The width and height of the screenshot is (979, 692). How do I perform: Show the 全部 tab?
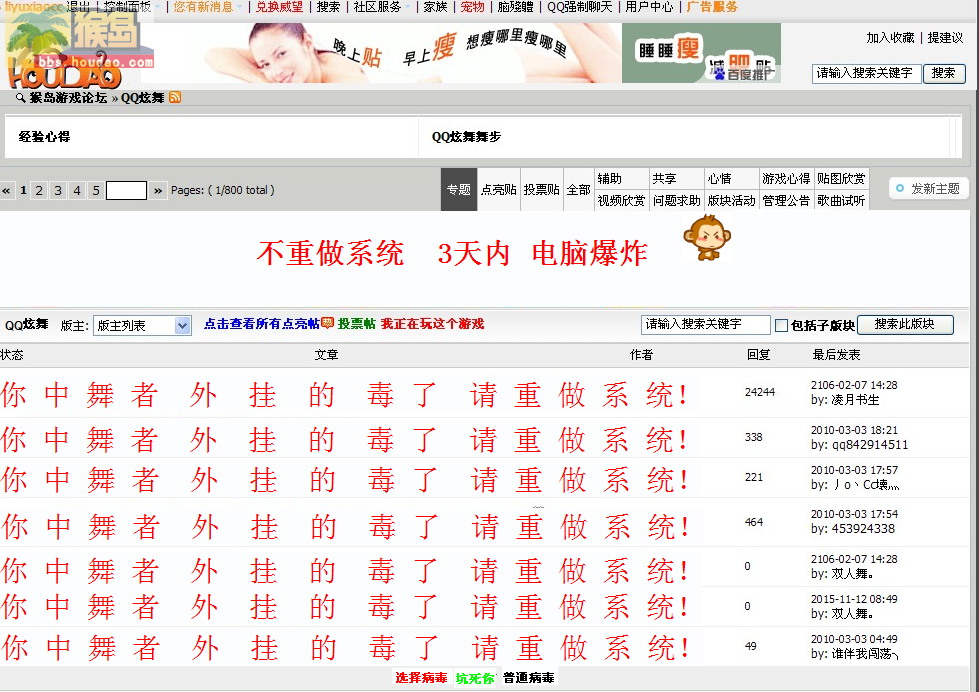click(x=579, y=189)
